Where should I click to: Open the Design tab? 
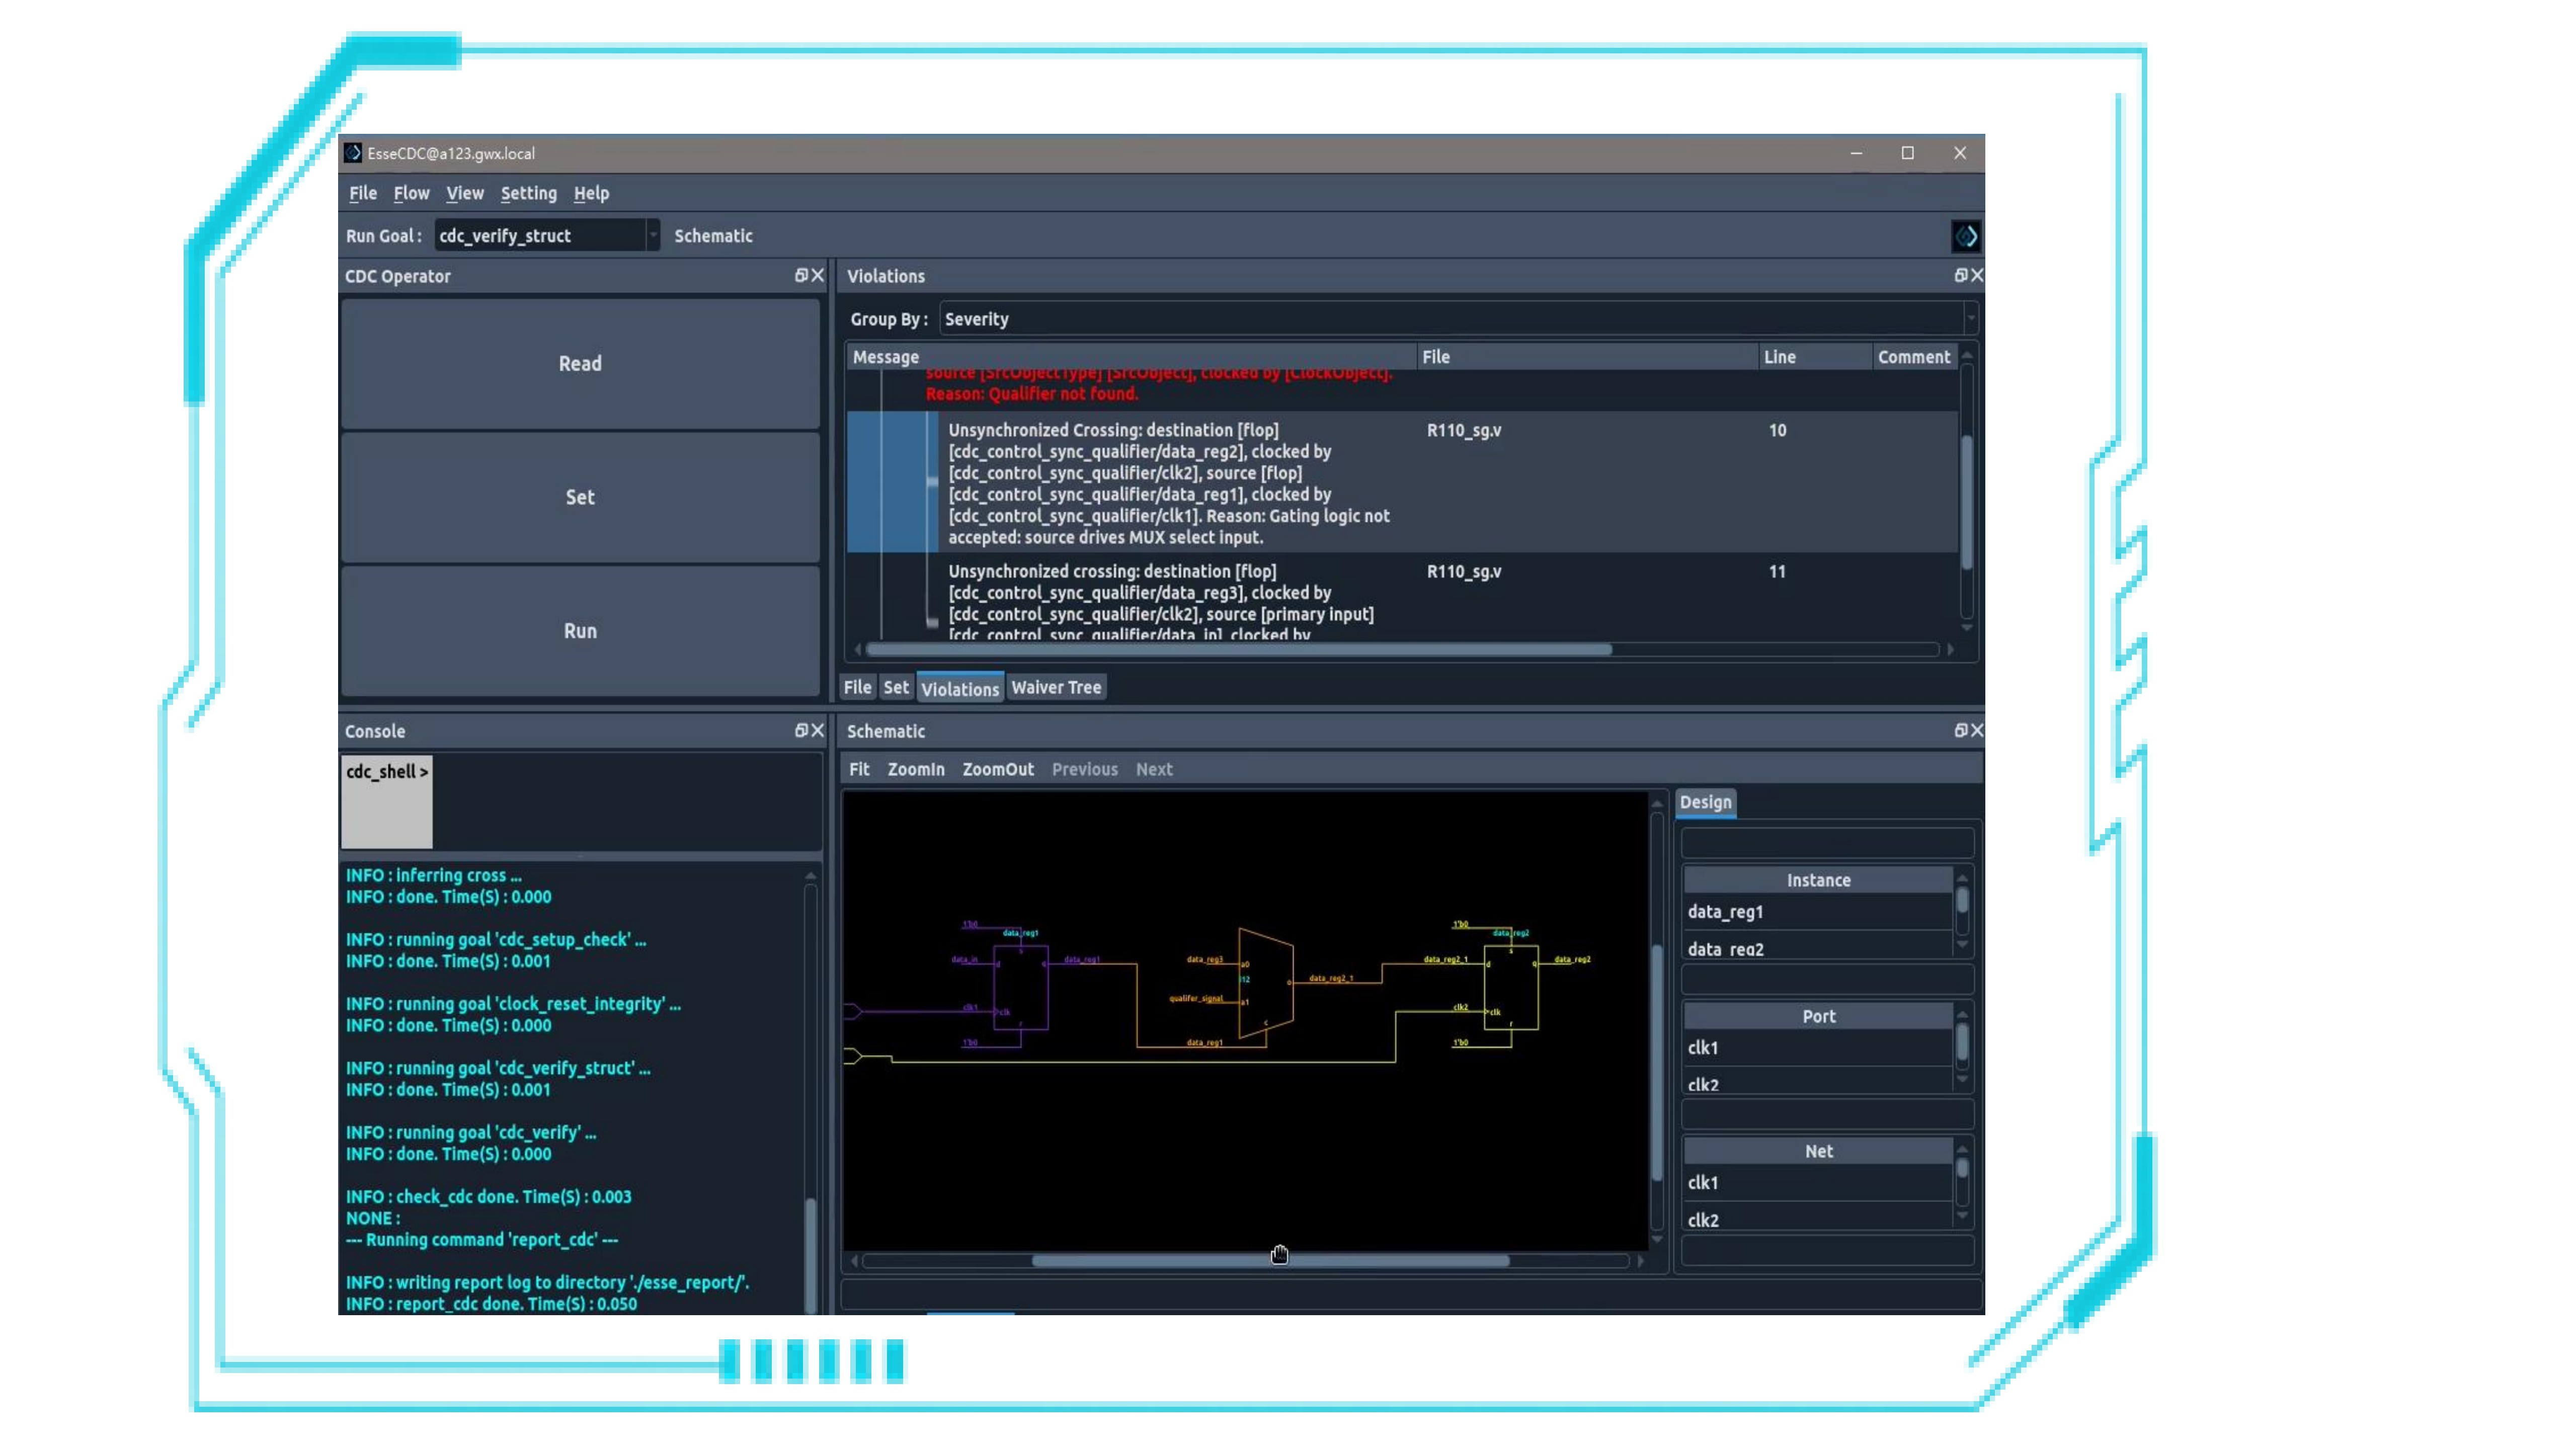tap(1705, 802)
